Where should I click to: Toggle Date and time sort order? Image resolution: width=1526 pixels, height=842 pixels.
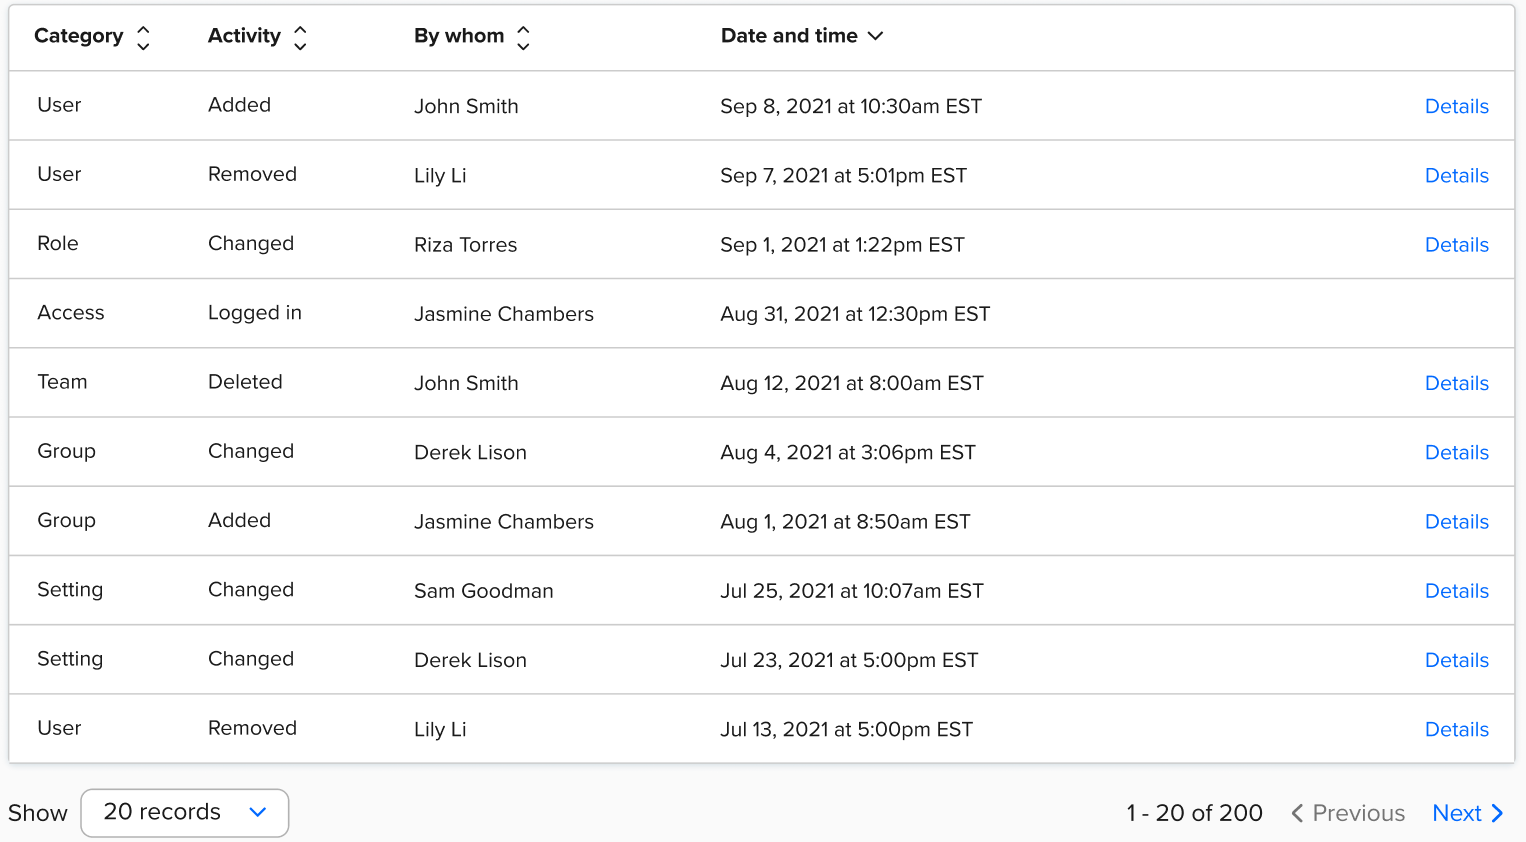[802, 36]
